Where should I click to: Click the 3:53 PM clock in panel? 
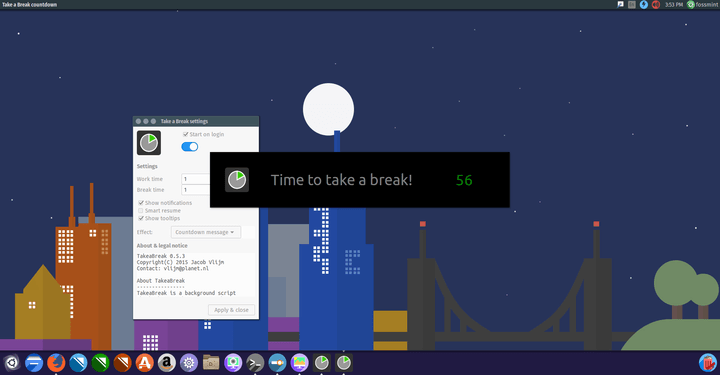(x=674, y=5)
